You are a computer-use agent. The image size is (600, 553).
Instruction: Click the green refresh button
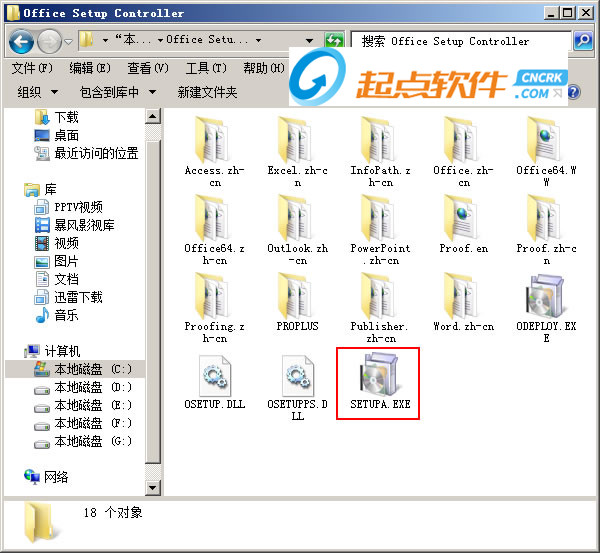pos(334,40)
